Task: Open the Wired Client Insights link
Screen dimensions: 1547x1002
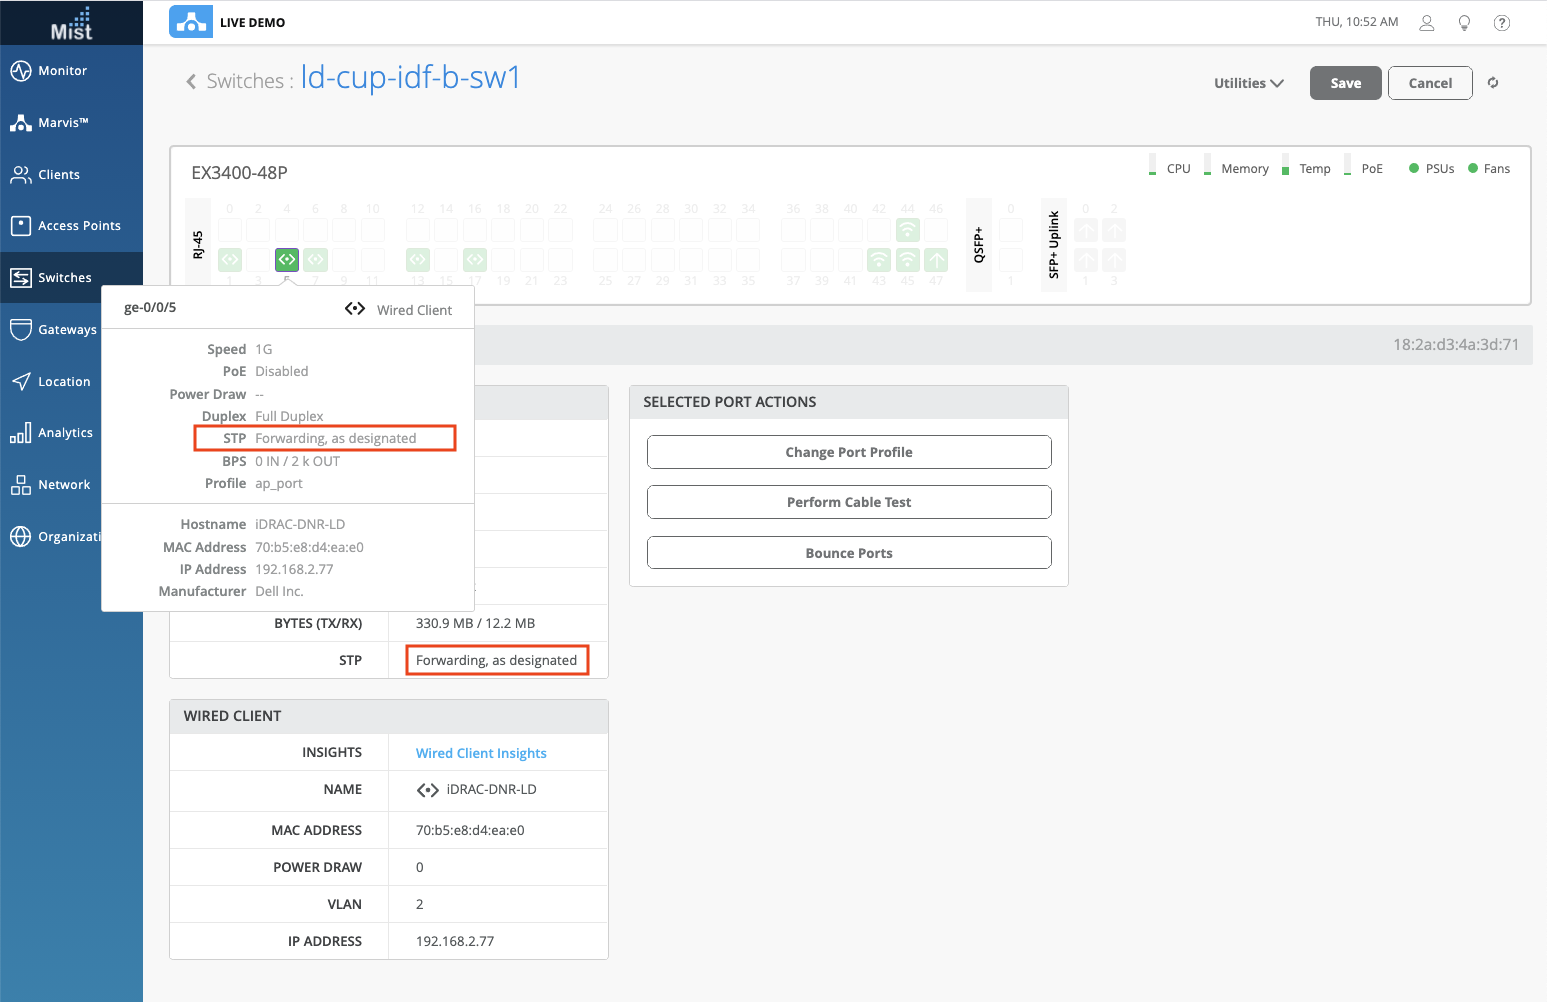Action: 481,753
